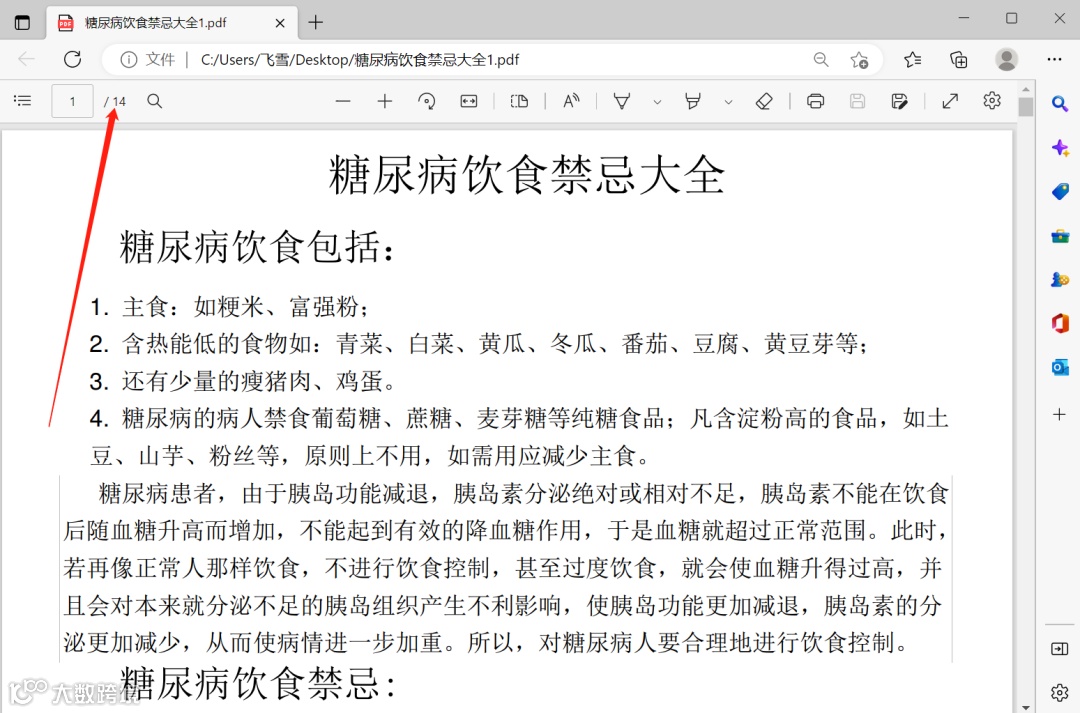The width and height of the screenshot is (1080, 713).
Task: Select the 糖尿病饮食禁忌大全1.pdf tab
Action: pos(172,23)
